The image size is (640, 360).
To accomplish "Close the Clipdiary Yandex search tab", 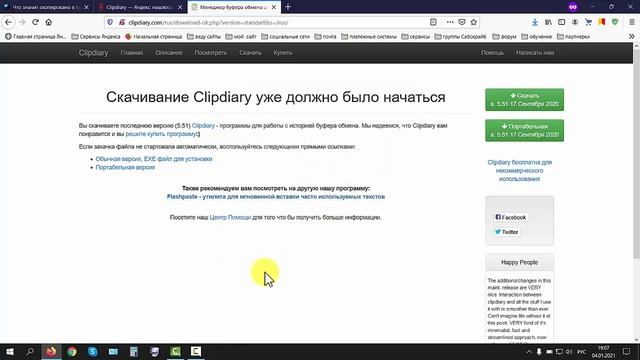I will (180, 7).
